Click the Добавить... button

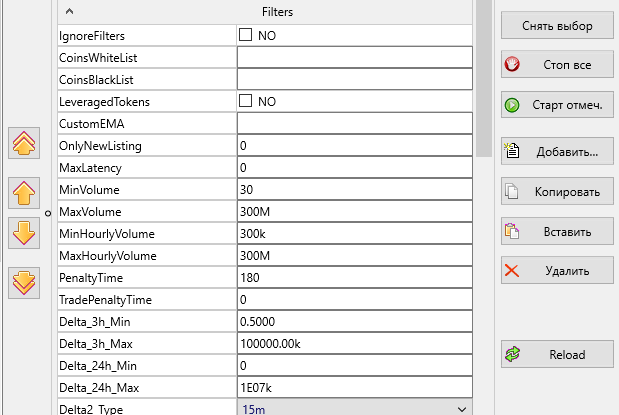coord(557,152)
